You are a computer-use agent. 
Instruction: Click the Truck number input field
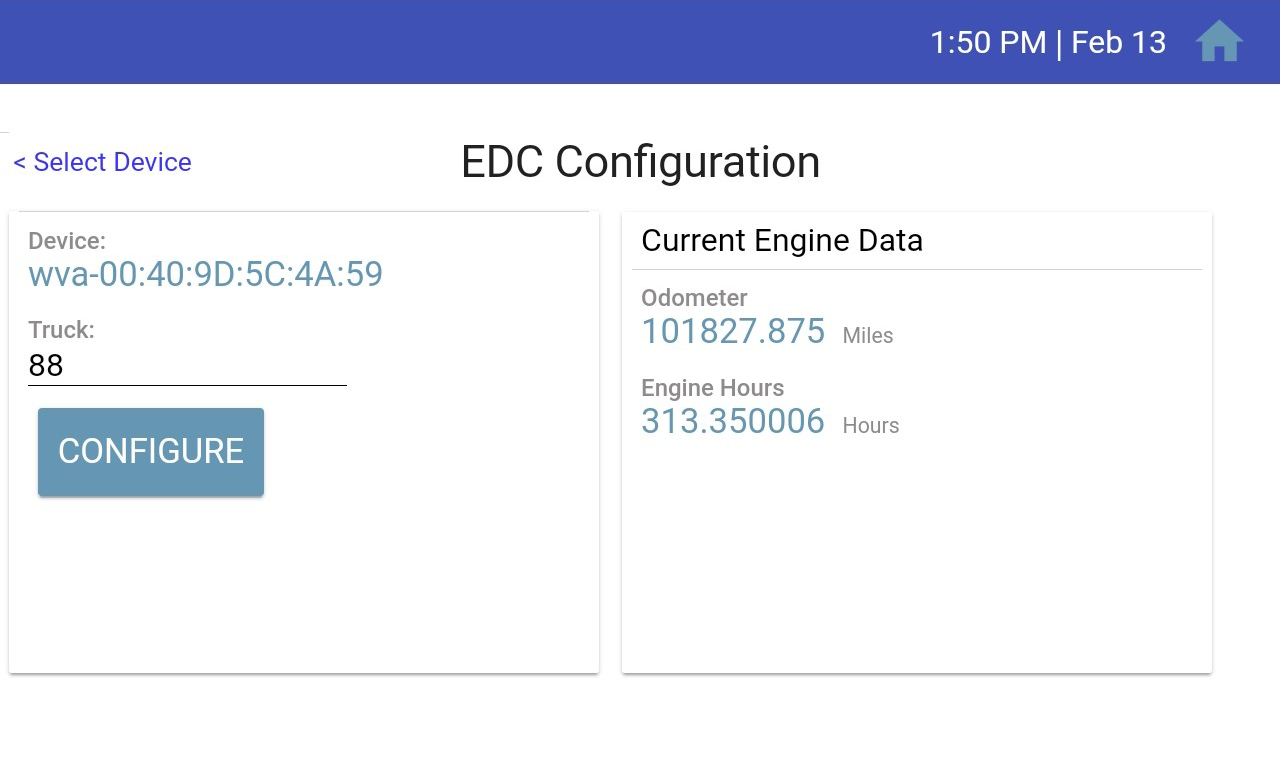(187, 366)
